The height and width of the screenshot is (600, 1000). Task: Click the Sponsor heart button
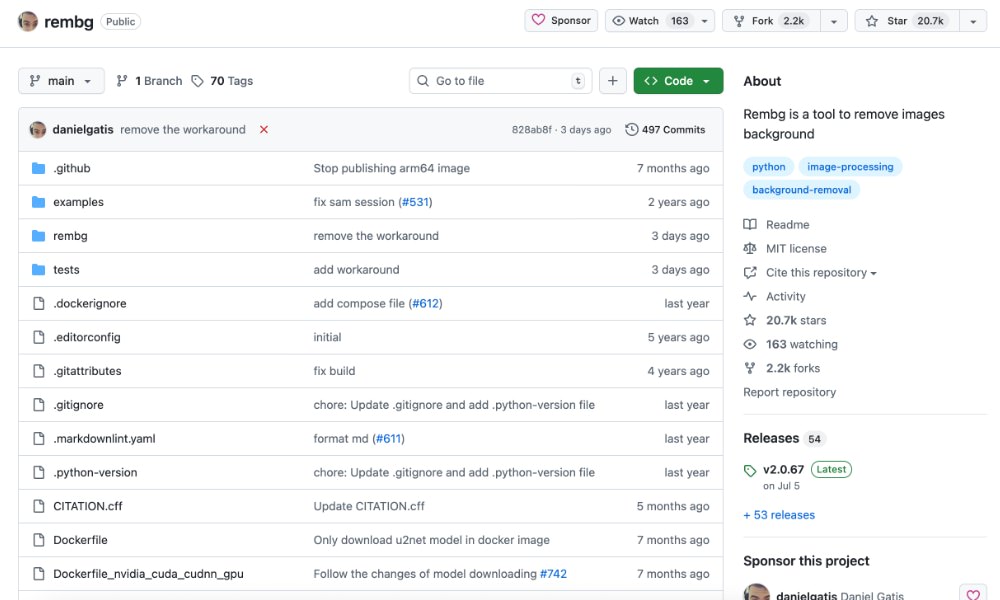point(561,21)
